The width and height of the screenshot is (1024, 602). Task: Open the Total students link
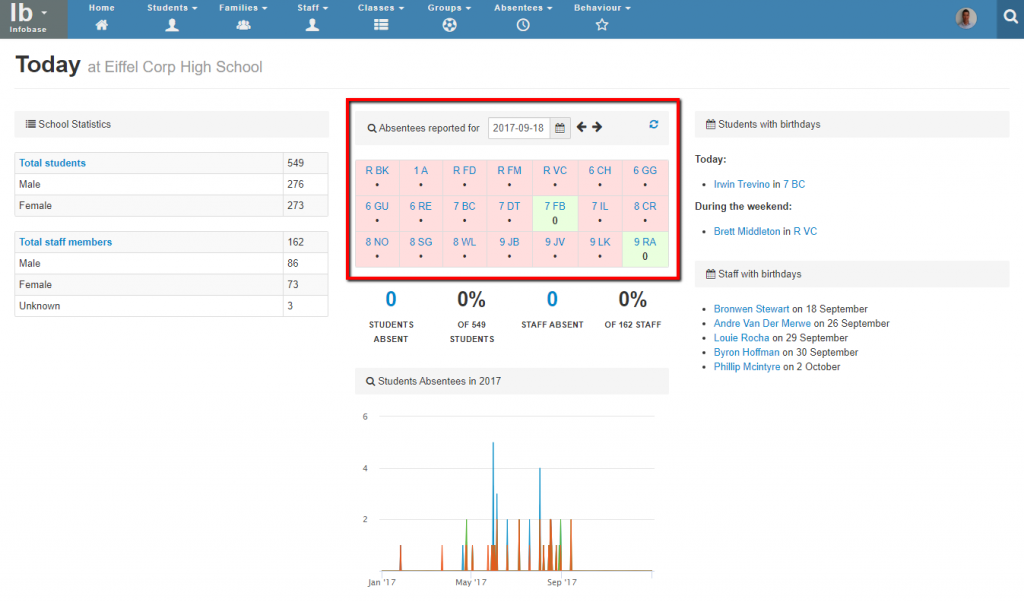52,163
